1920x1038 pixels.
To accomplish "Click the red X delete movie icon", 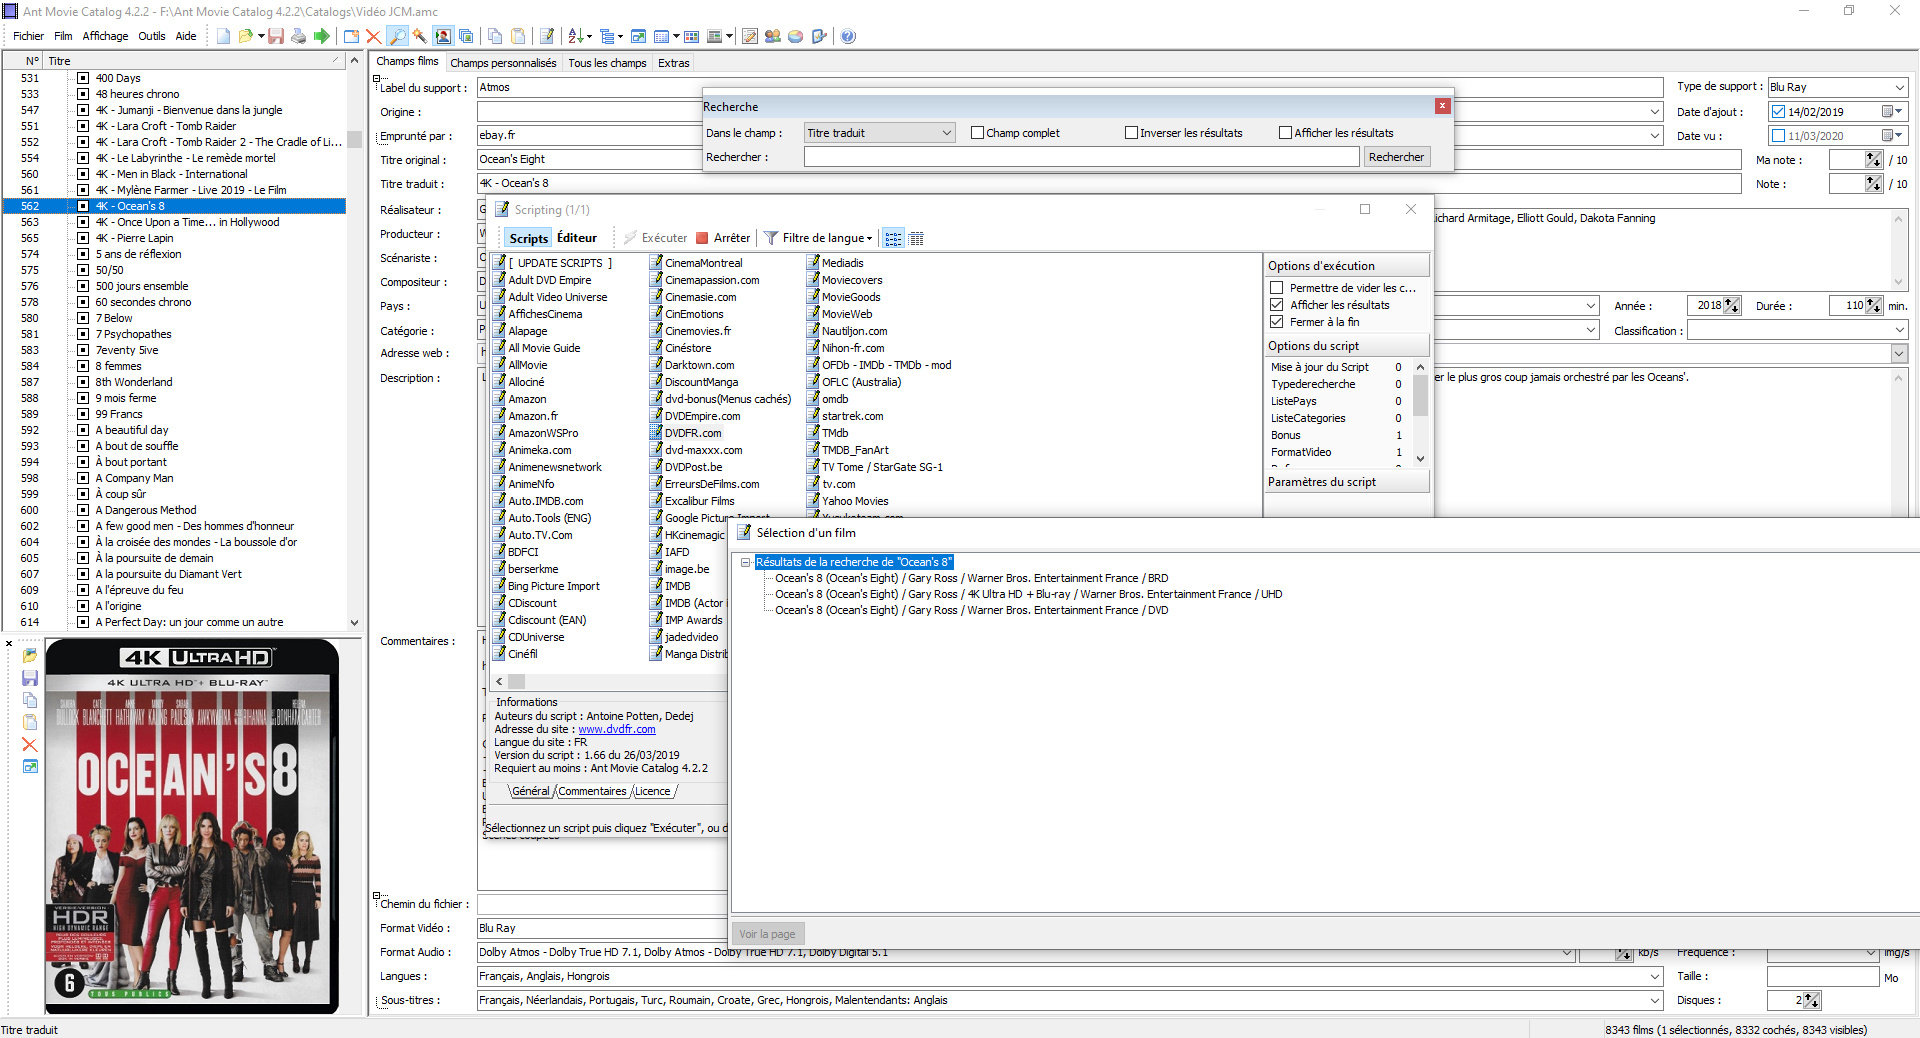I will 373,37.
